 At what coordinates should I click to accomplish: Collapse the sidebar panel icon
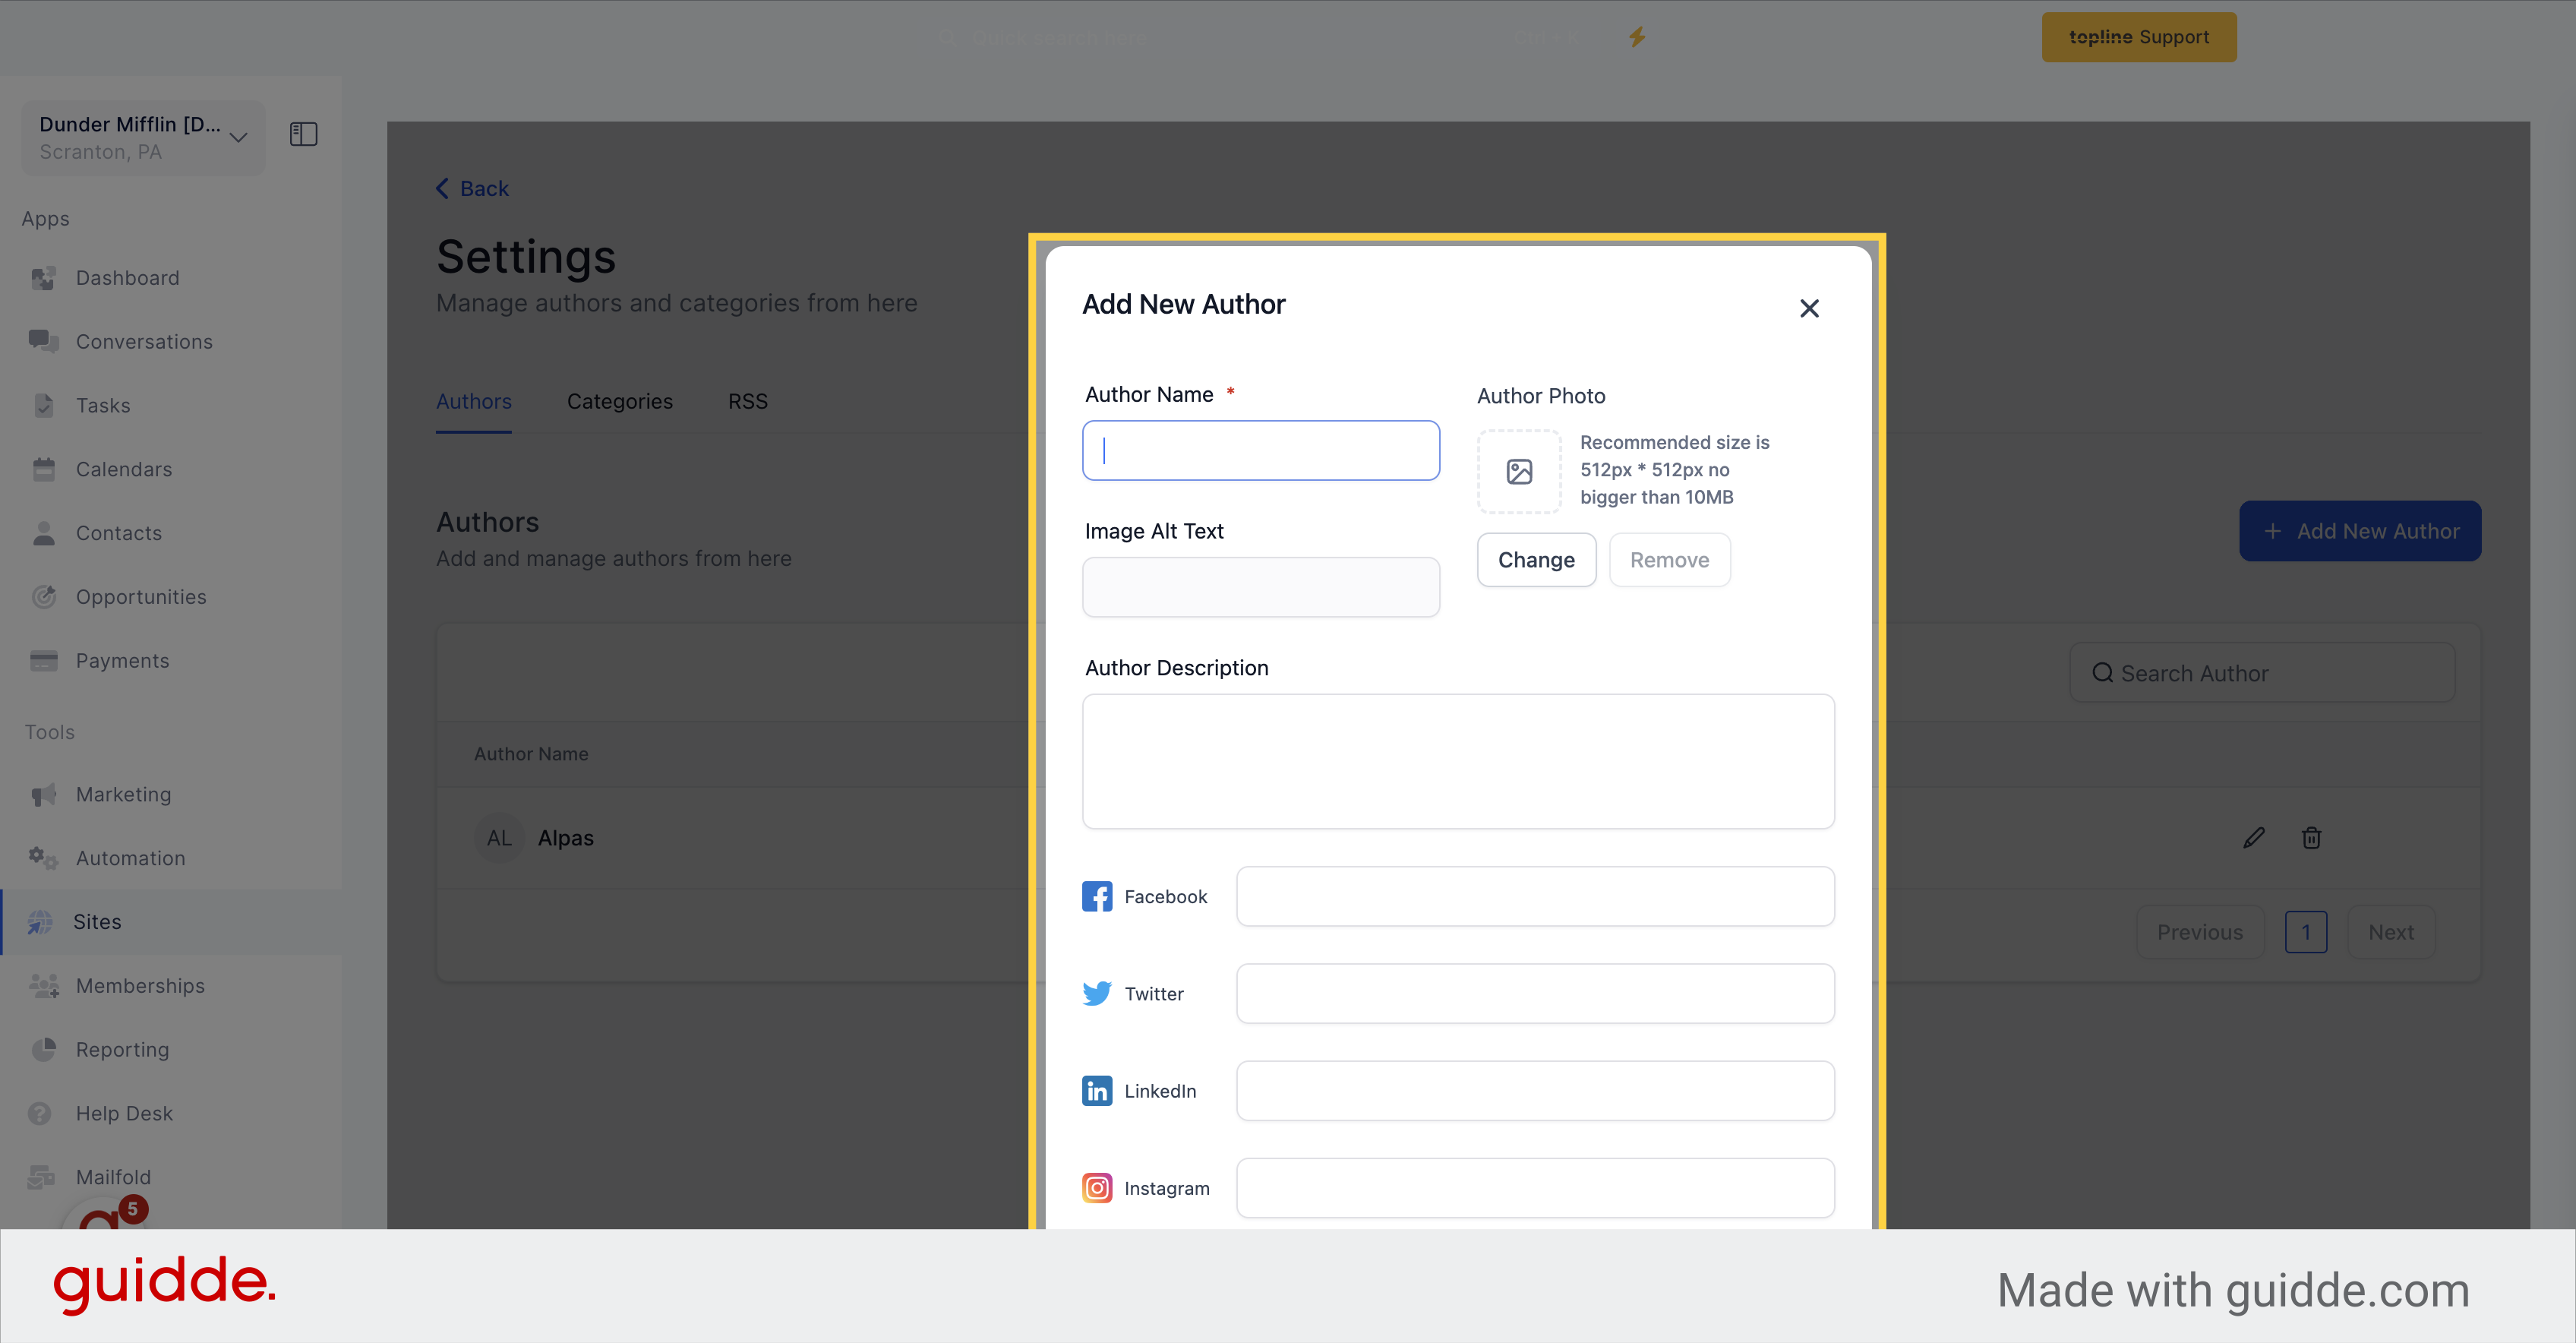pyautogui.click(x=303, y=134)
